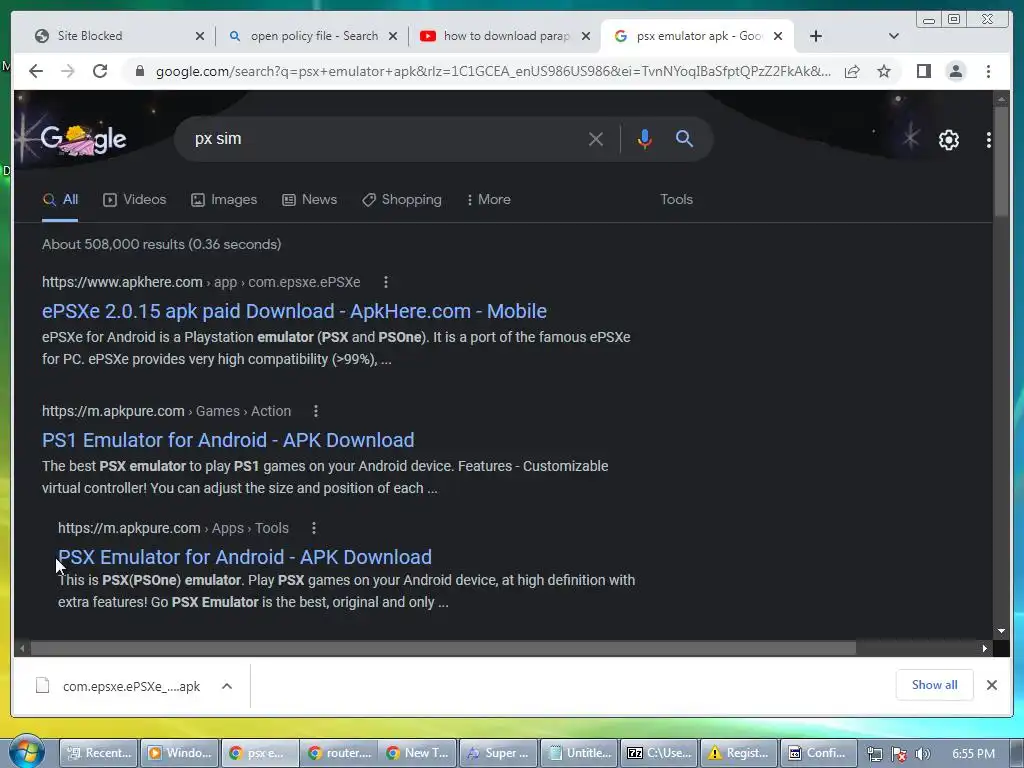Switch to Images results
1024x768 pixels.
click(224, 200)
